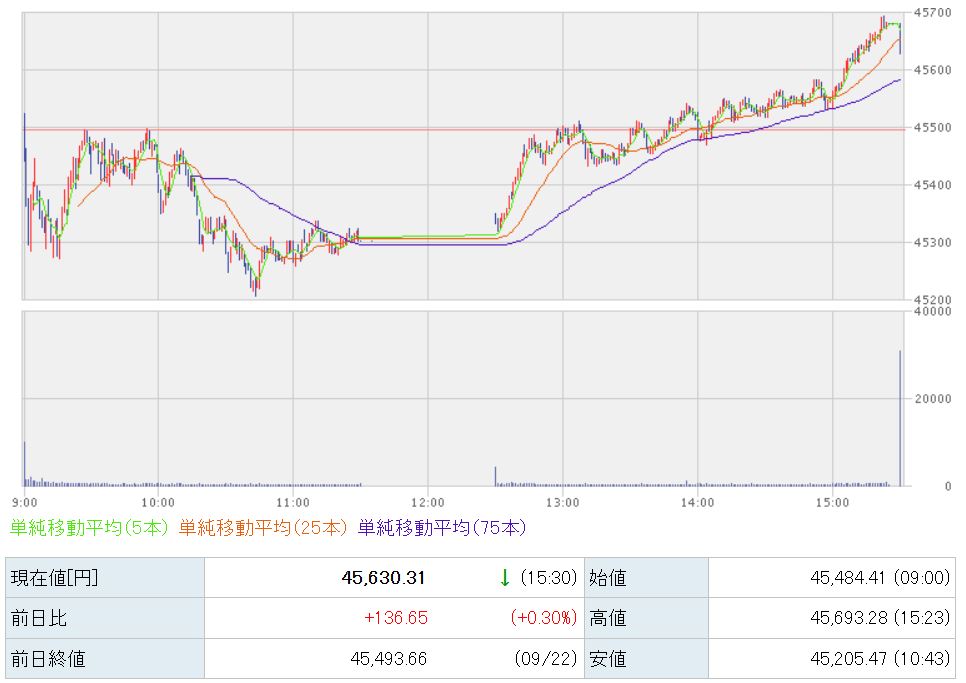Viewport: 966px width, 683px height.
Task: Click the 9:00 time axis label
Action: coord(25,503)
